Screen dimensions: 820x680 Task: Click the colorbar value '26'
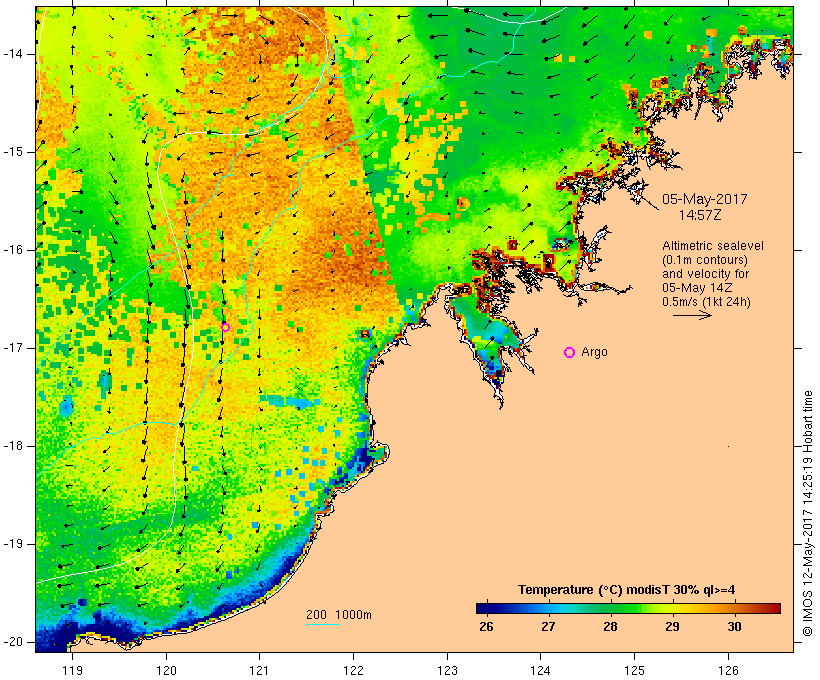pyautogui.click(x=486, y=627)
